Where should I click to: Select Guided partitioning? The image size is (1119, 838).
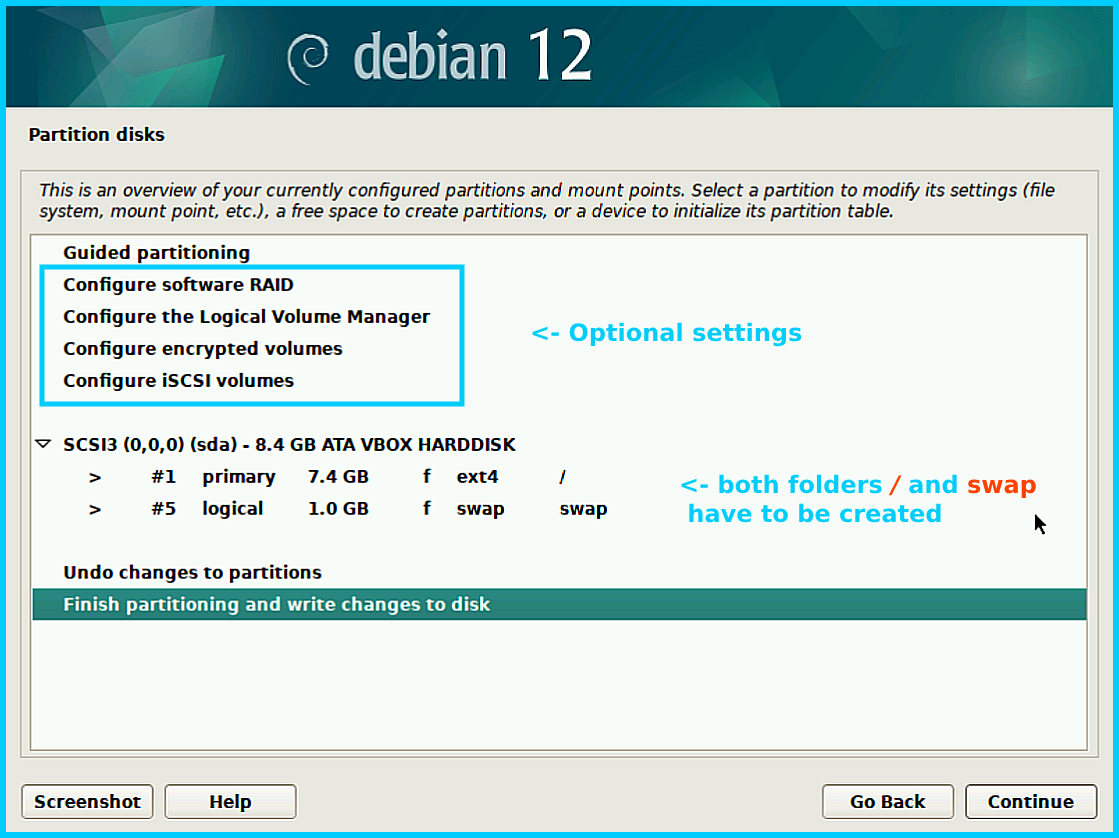155,252
